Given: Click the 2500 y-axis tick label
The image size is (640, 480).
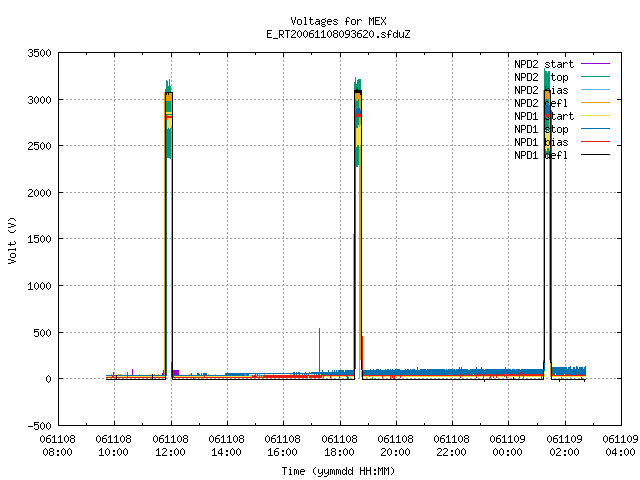Looking at the screenshot, I should pos(39,146).
